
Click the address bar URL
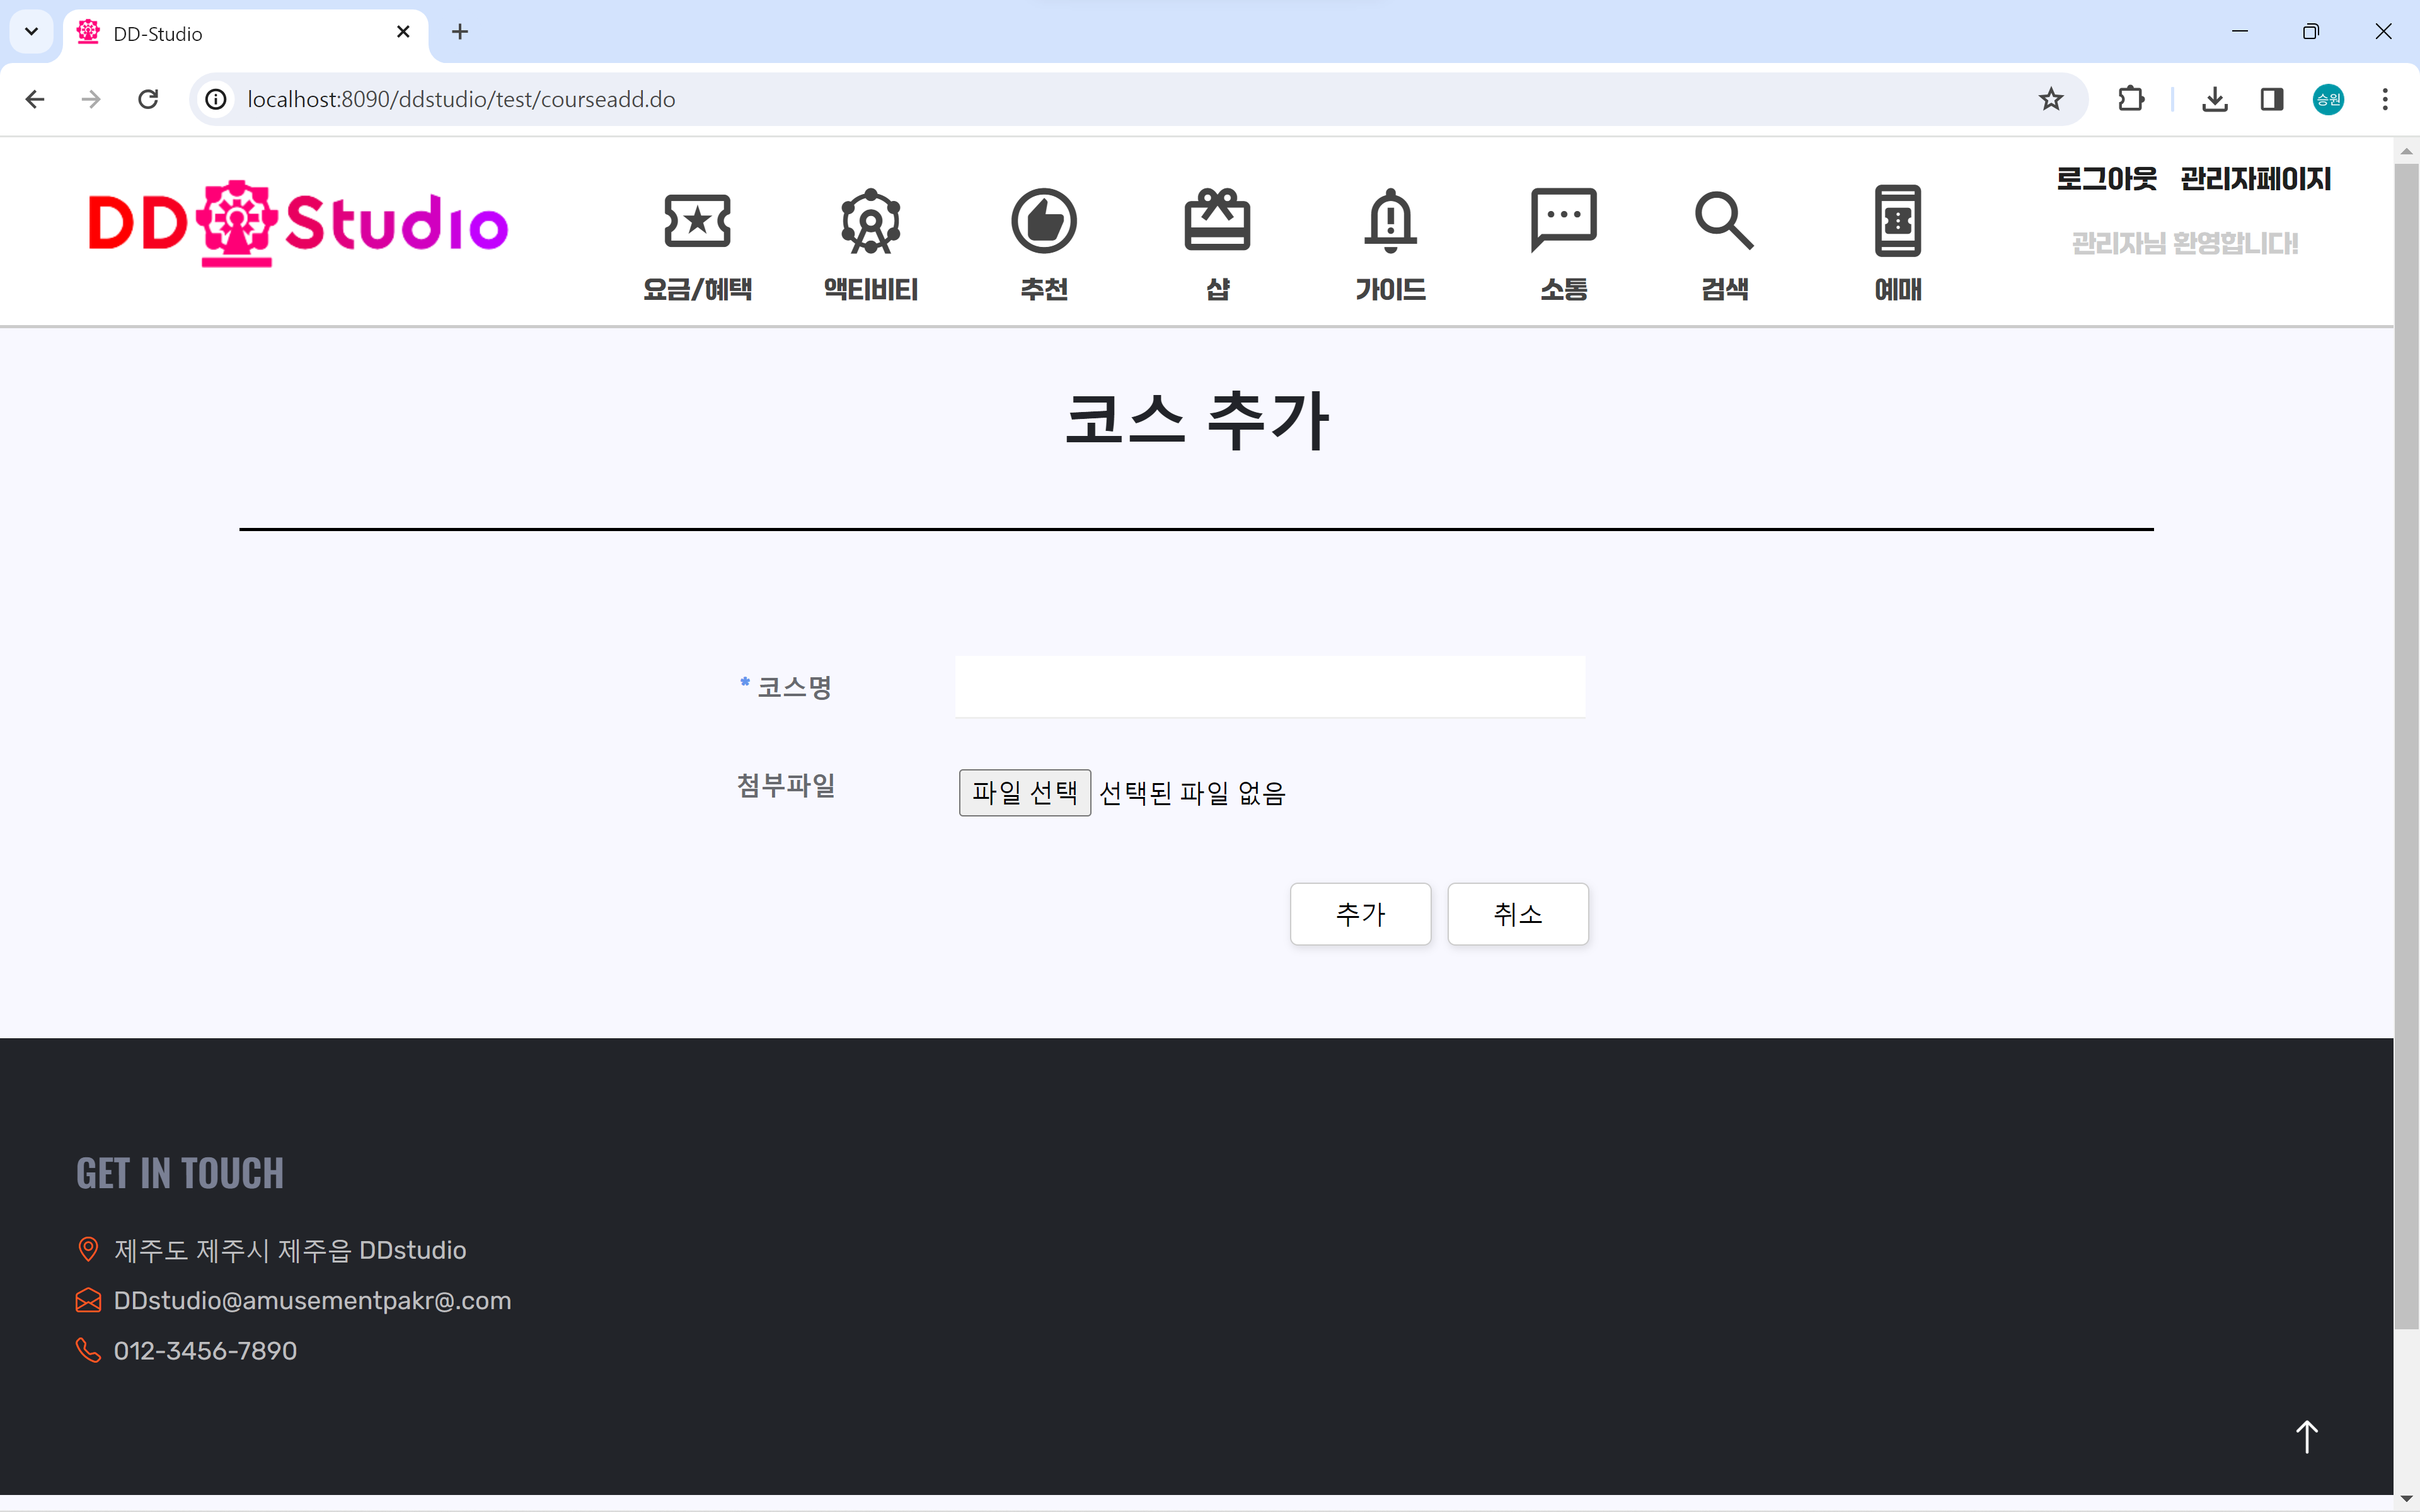[x=461, y=99]
